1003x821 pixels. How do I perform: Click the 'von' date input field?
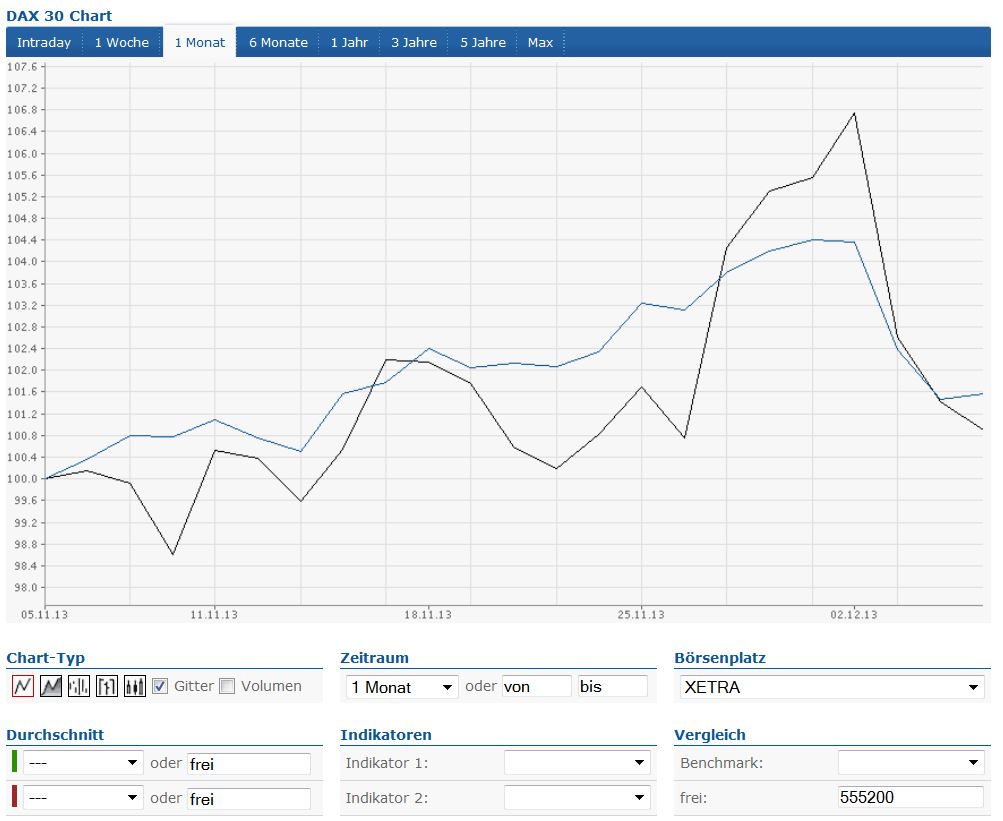click(x=537, y=687)
